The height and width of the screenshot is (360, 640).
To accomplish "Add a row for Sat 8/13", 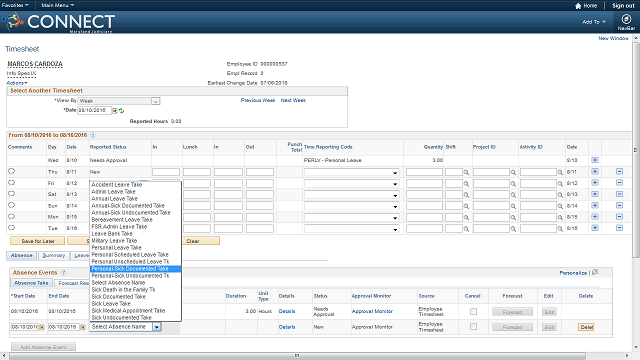I will point(595,194).
